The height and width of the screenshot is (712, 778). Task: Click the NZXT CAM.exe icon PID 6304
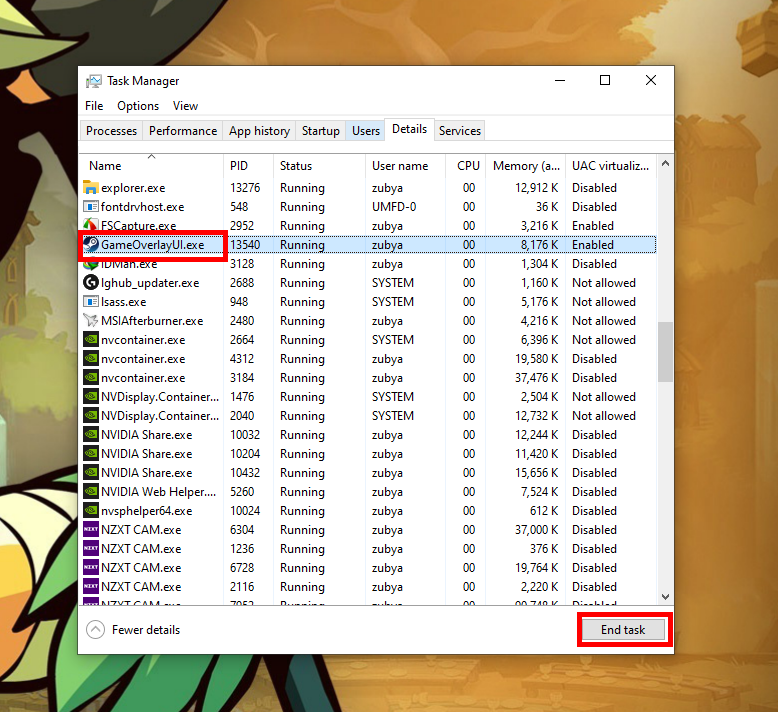[x=91, y=529]
